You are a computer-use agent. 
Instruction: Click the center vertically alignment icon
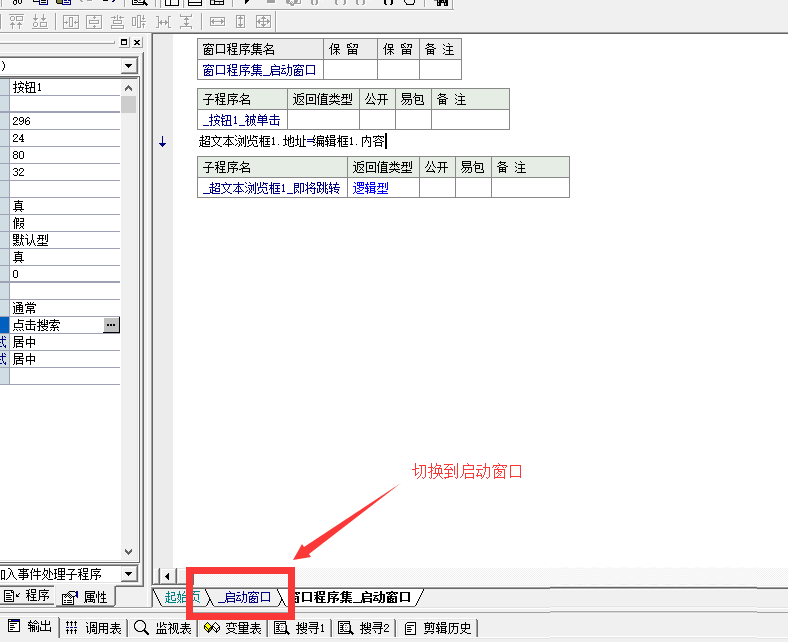tap(94, 22)
